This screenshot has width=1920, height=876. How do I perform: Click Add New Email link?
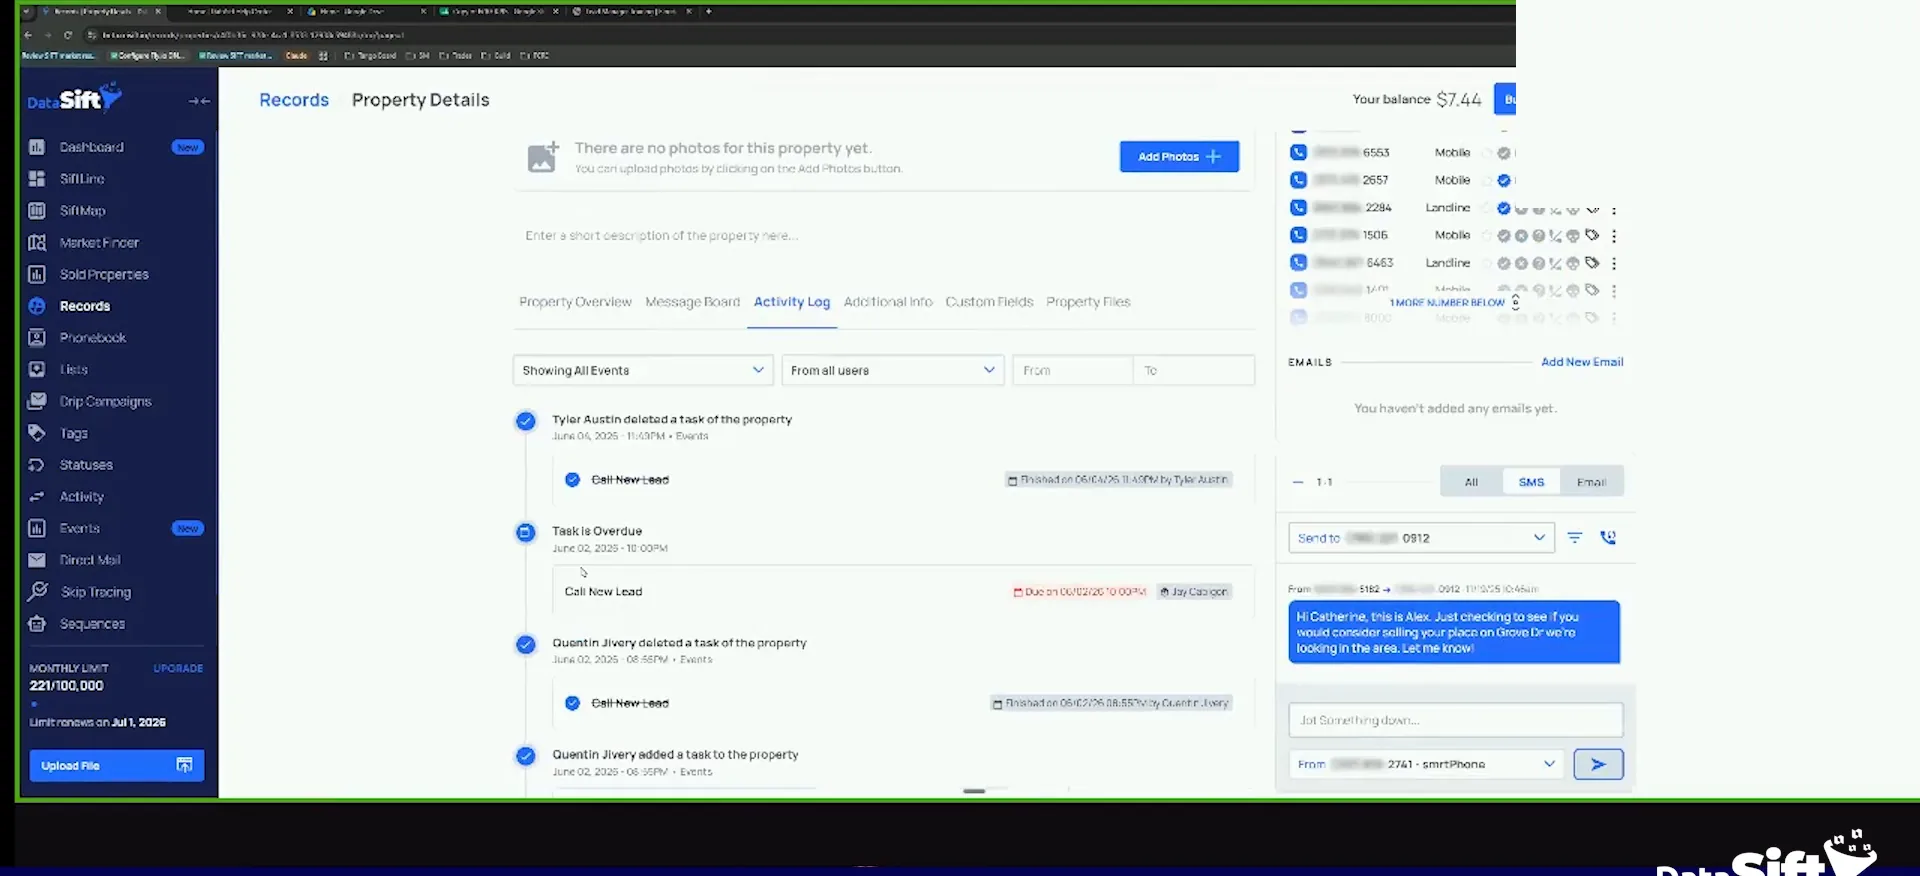point(1582,362)
